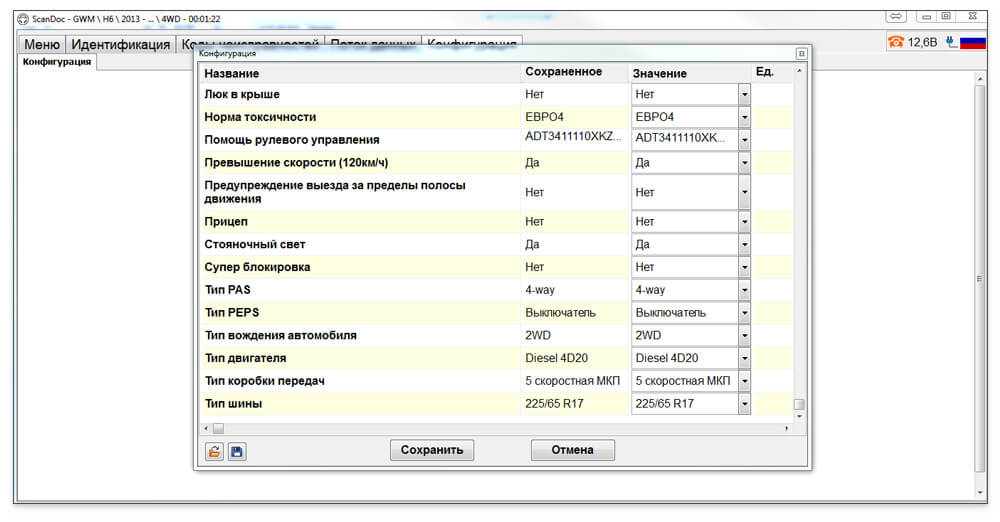
Task: Click the dialog horizontal scrollbar thumb
Action: (218, 428)
